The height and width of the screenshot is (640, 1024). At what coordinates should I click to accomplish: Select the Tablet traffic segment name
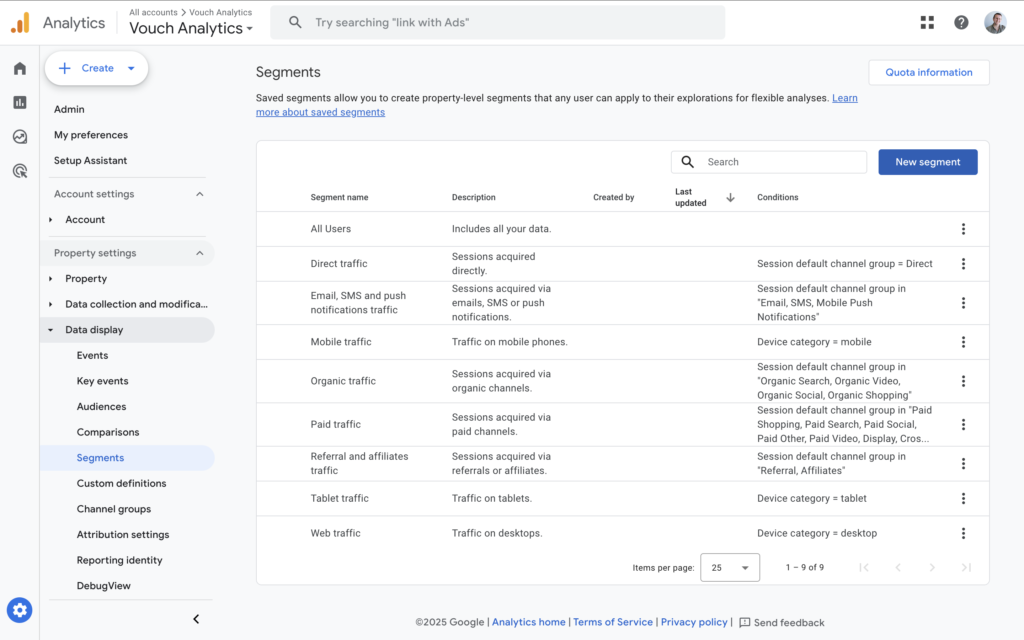tap(340, 498)
